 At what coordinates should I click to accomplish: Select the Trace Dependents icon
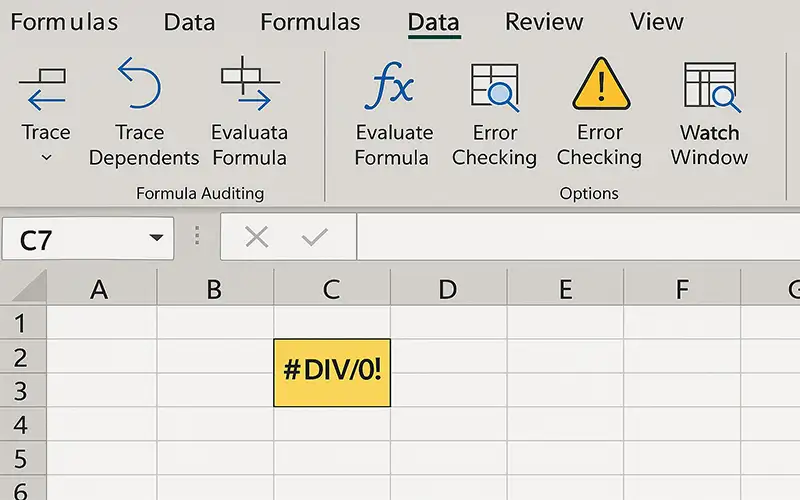139,85
